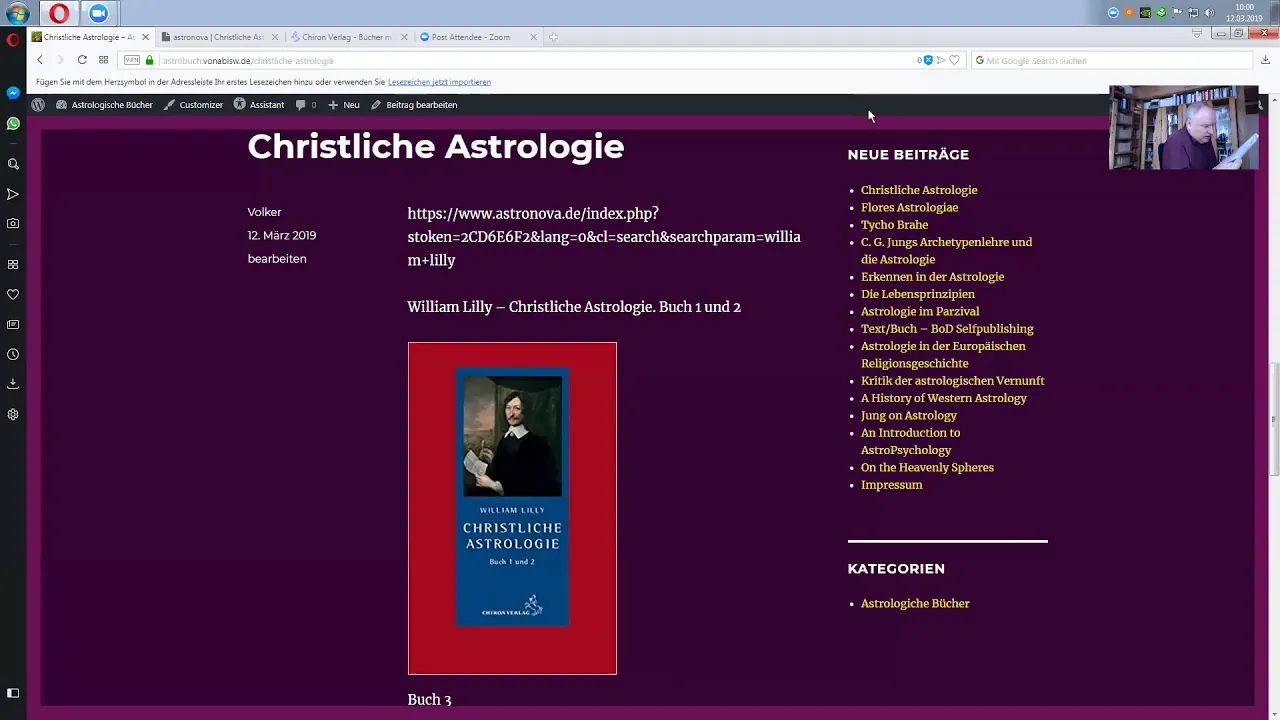Open the Impressum link
This screenshot has height=720, width=1280.
click(891, 485)
